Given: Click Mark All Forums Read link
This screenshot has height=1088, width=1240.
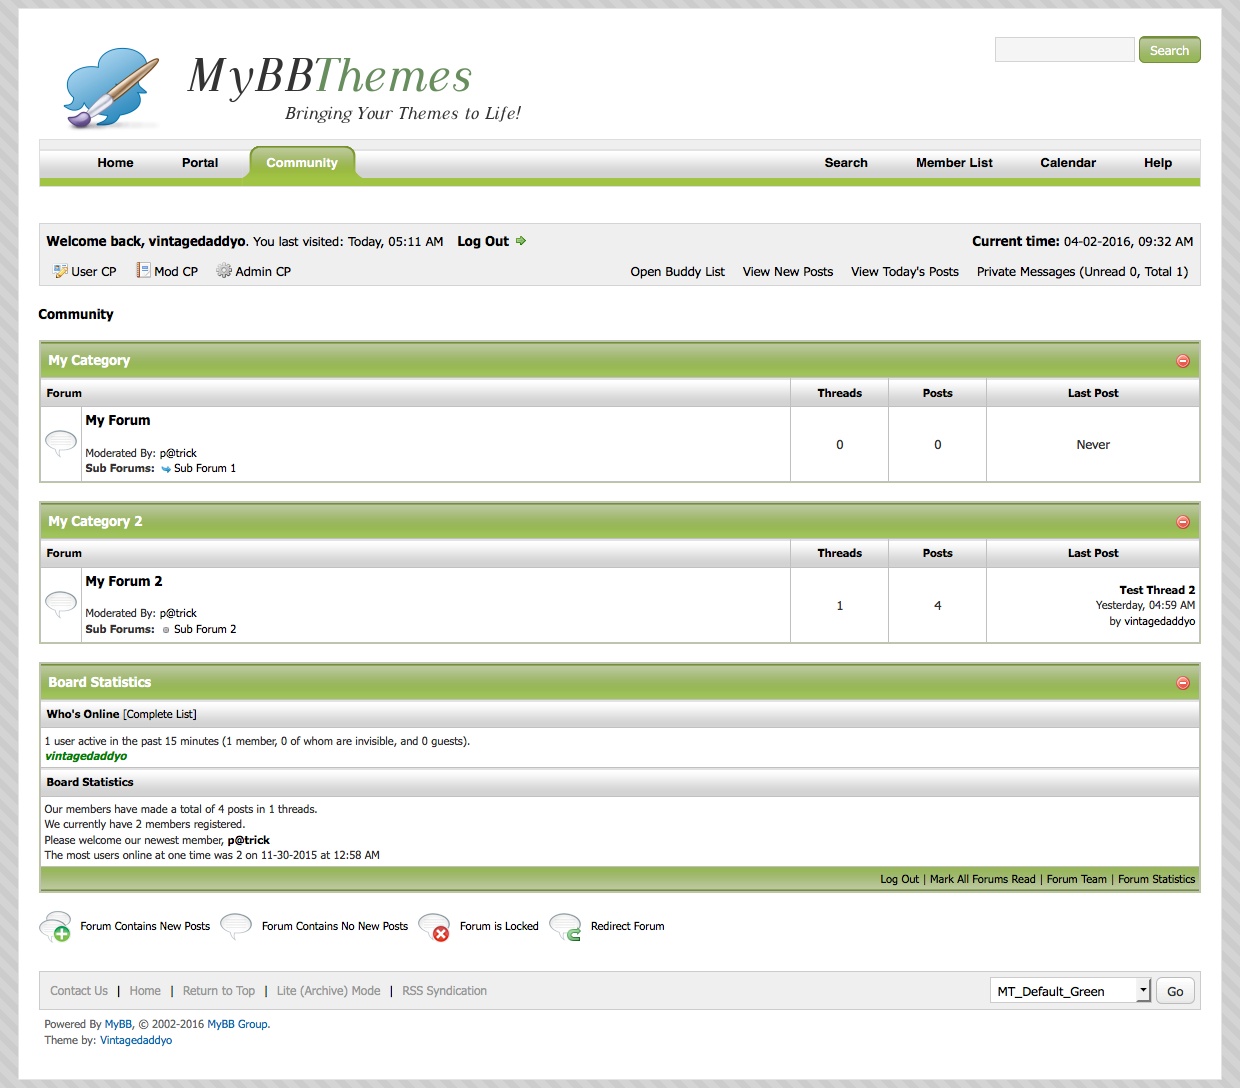Looking at the screenshot, I should point(982,879).
